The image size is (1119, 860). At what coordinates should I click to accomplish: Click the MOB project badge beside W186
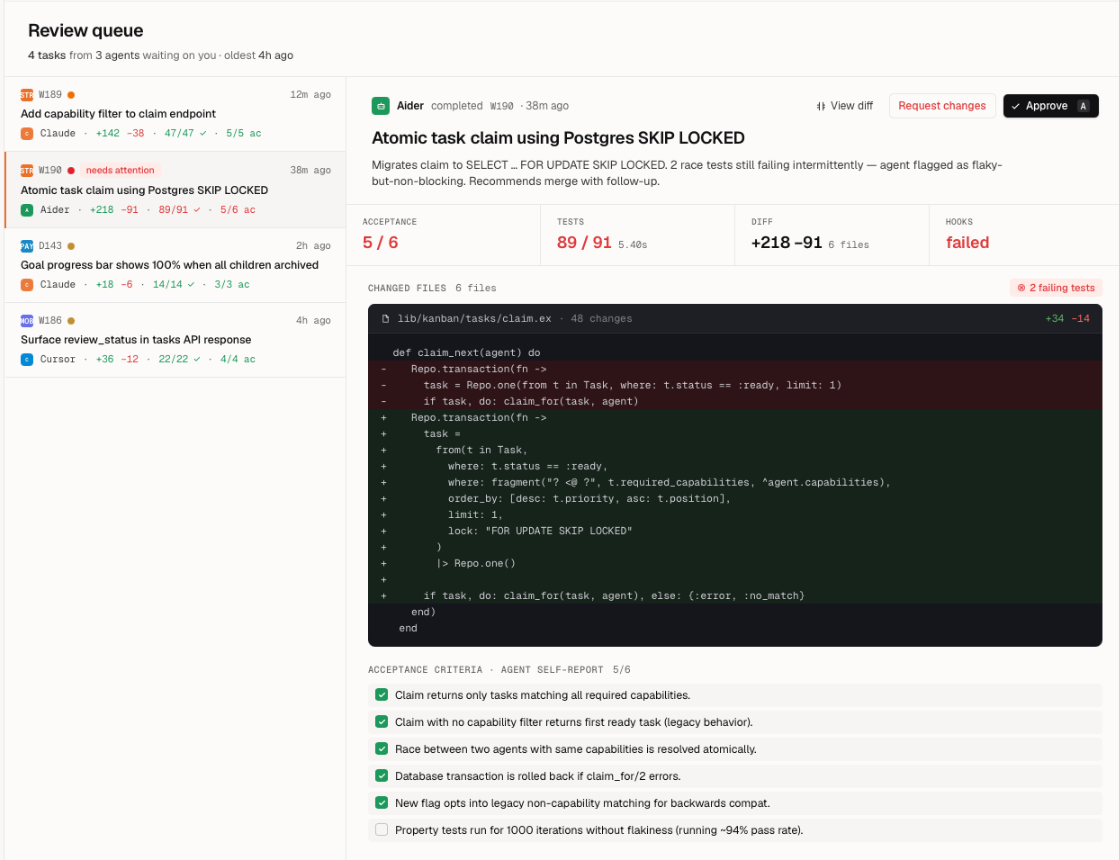26,321
